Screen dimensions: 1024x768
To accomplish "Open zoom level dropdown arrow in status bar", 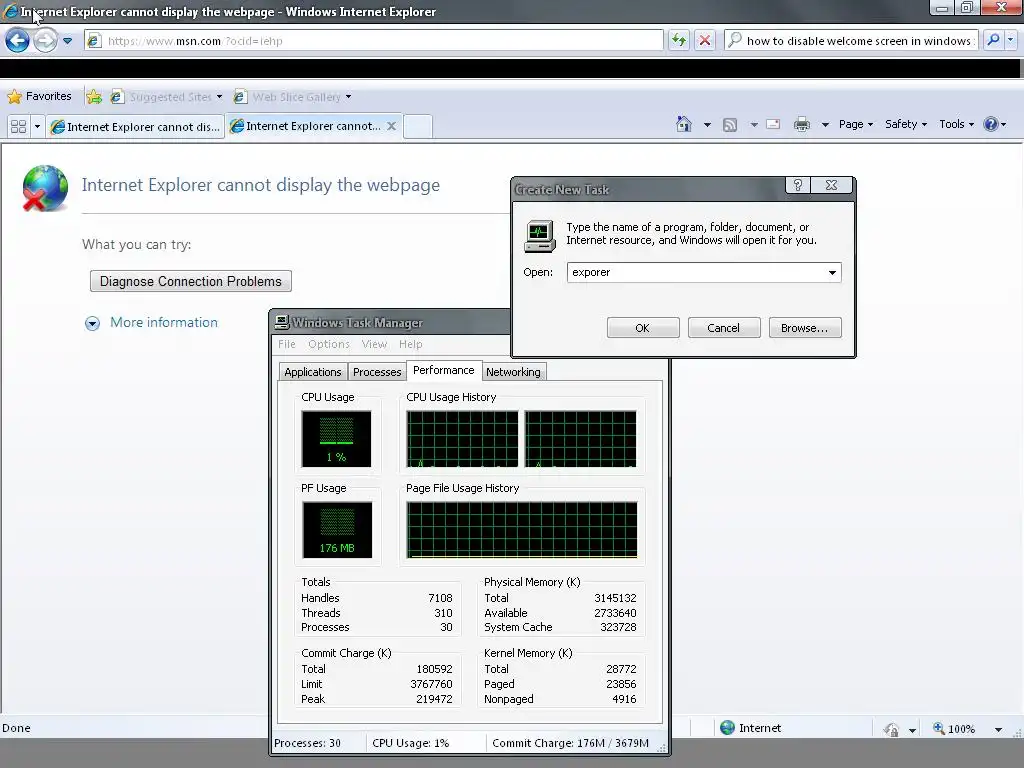I will (998, 729).
